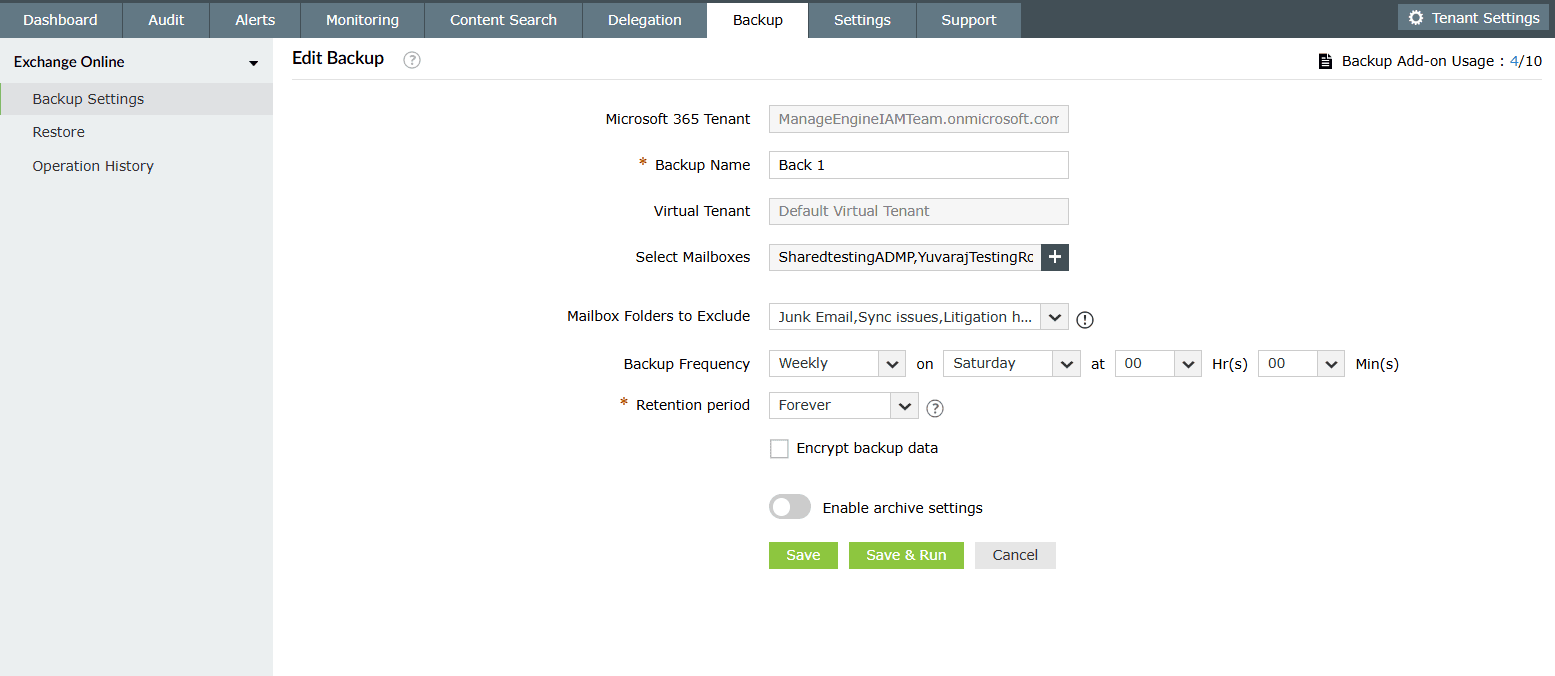This screenshot has width=1555, height=676.
Task: Expand the Retention period Forever dropdown
Action: [843, 405]
